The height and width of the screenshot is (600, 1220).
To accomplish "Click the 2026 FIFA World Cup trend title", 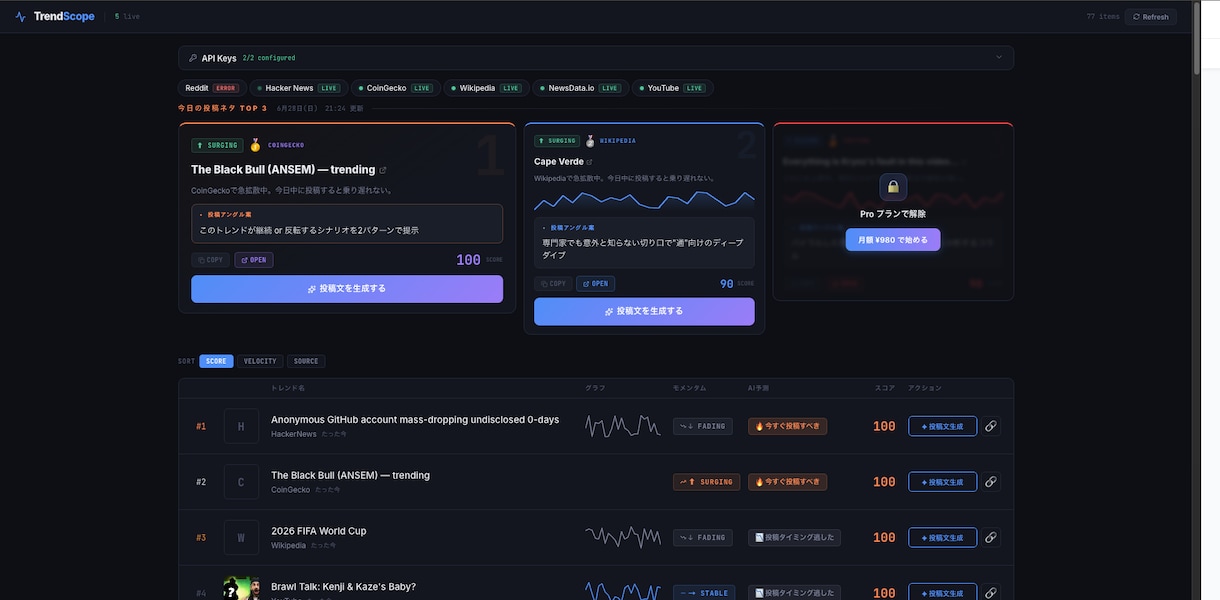I will coord(319,531).
